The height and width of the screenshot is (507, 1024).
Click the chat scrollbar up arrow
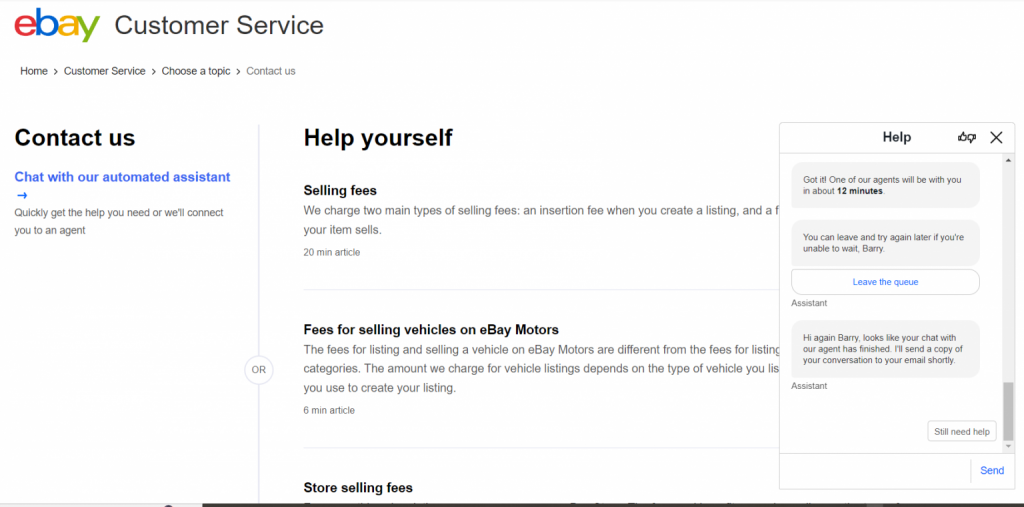point(1008,160)
